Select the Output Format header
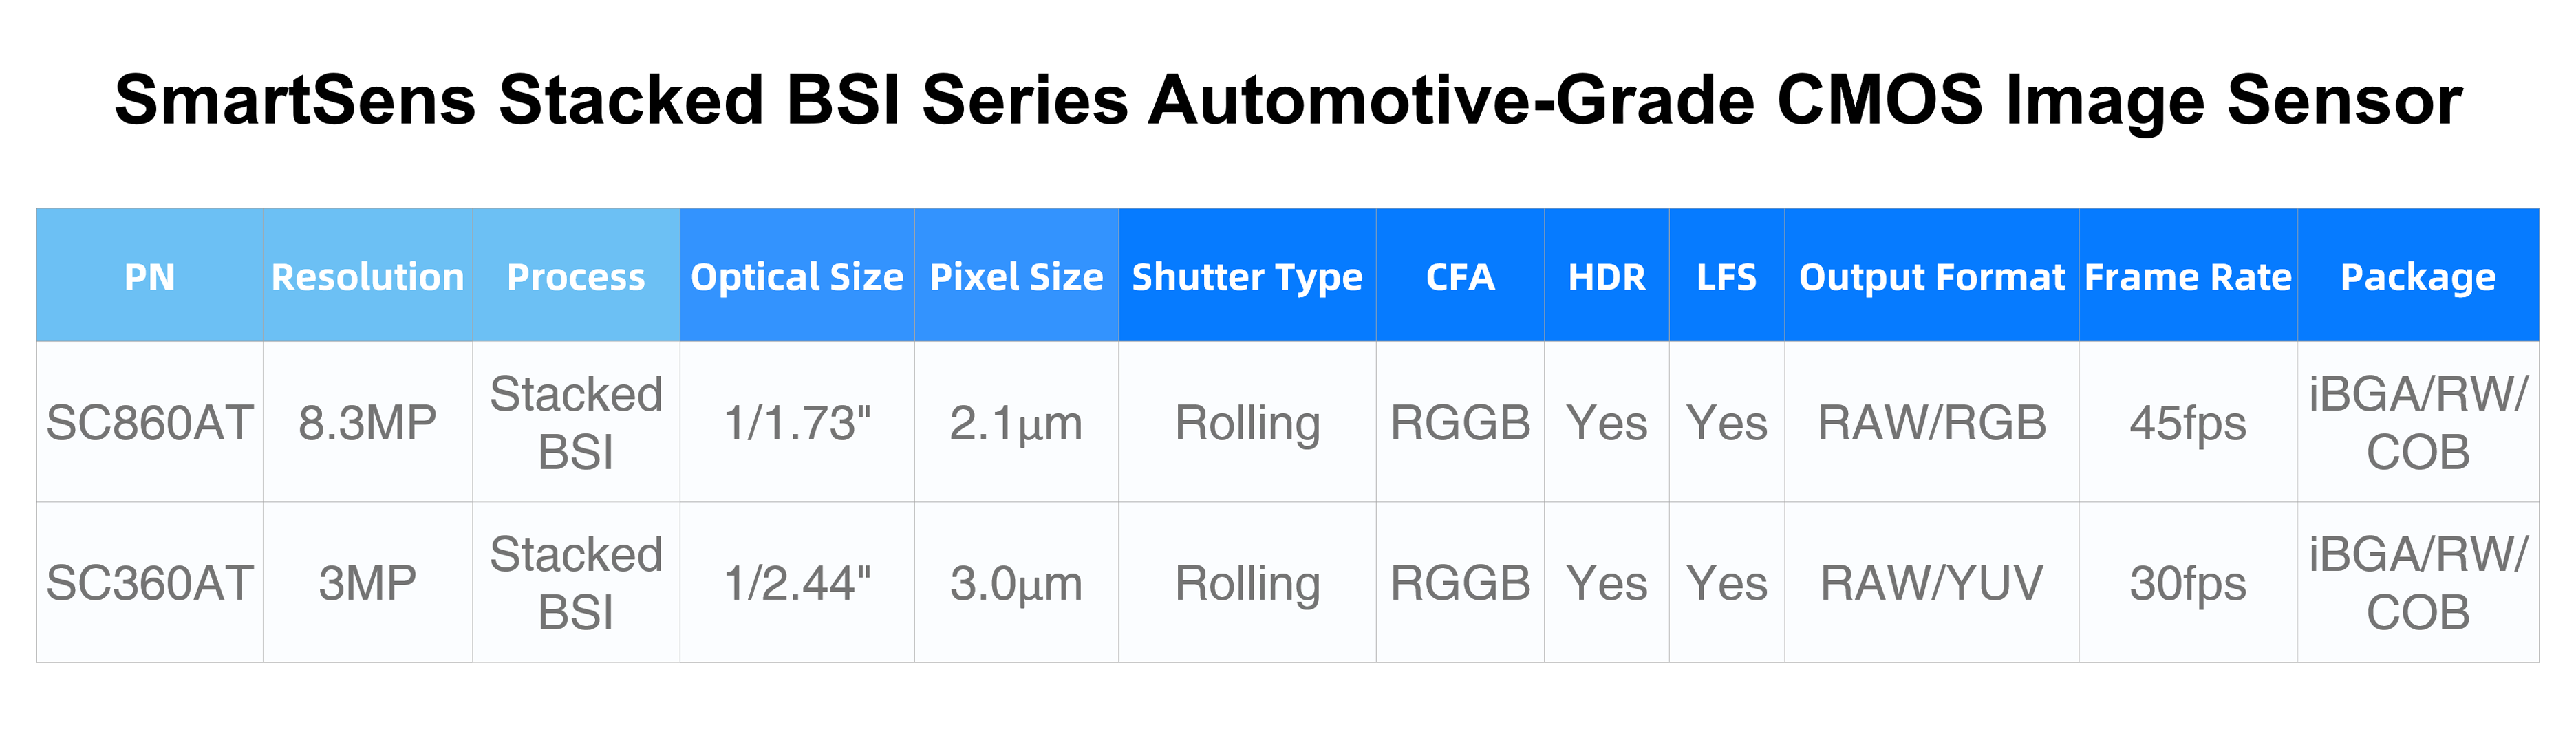2576x738 pixels. coord(1931,276)
